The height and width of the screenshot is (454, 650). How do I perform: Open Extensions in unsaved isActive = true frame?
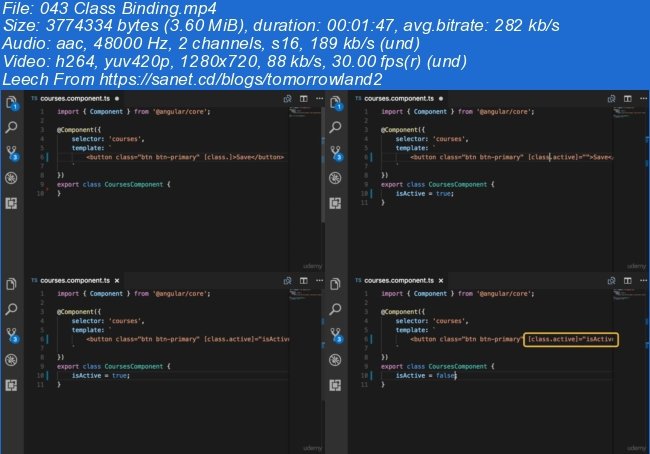point(335,203)
